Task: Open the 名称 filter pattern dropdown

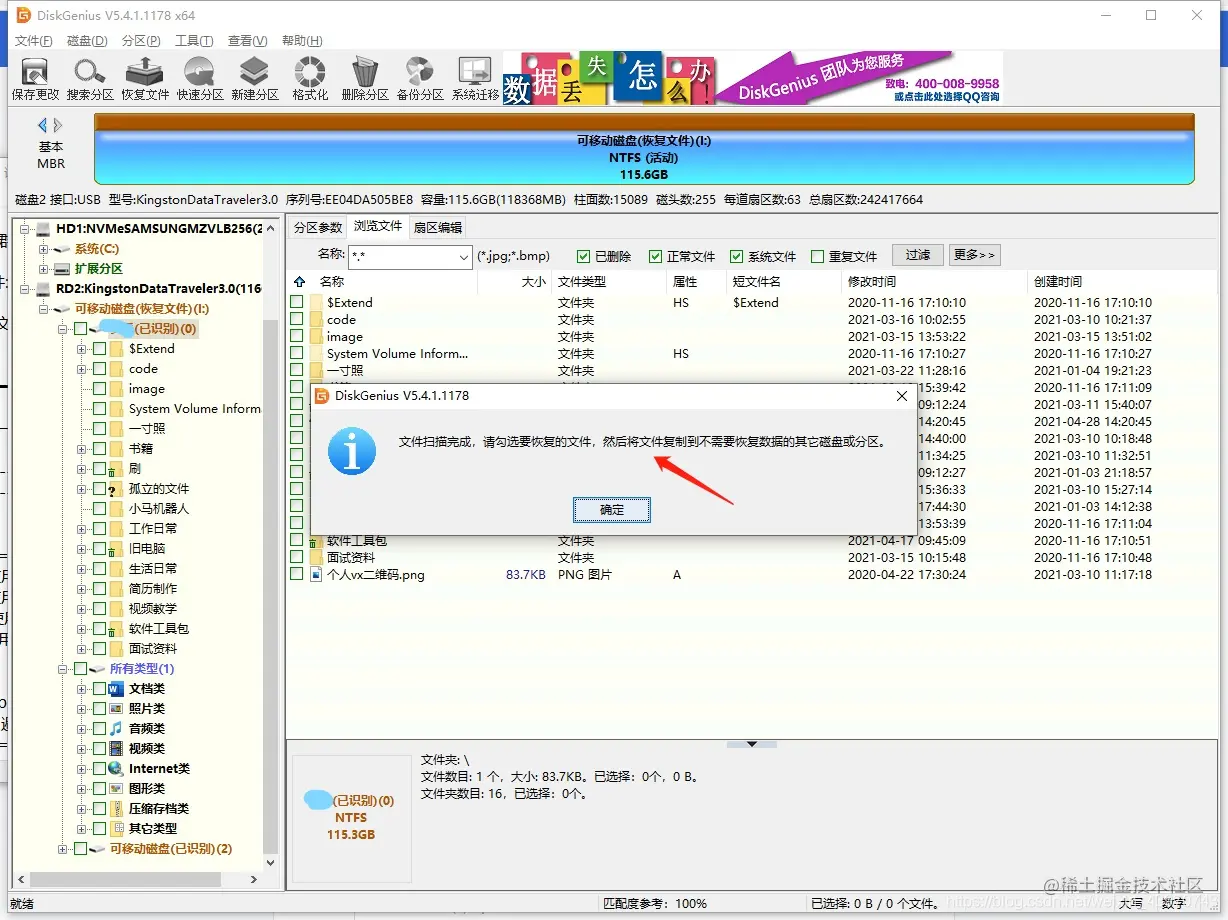Action: (464, 257)
